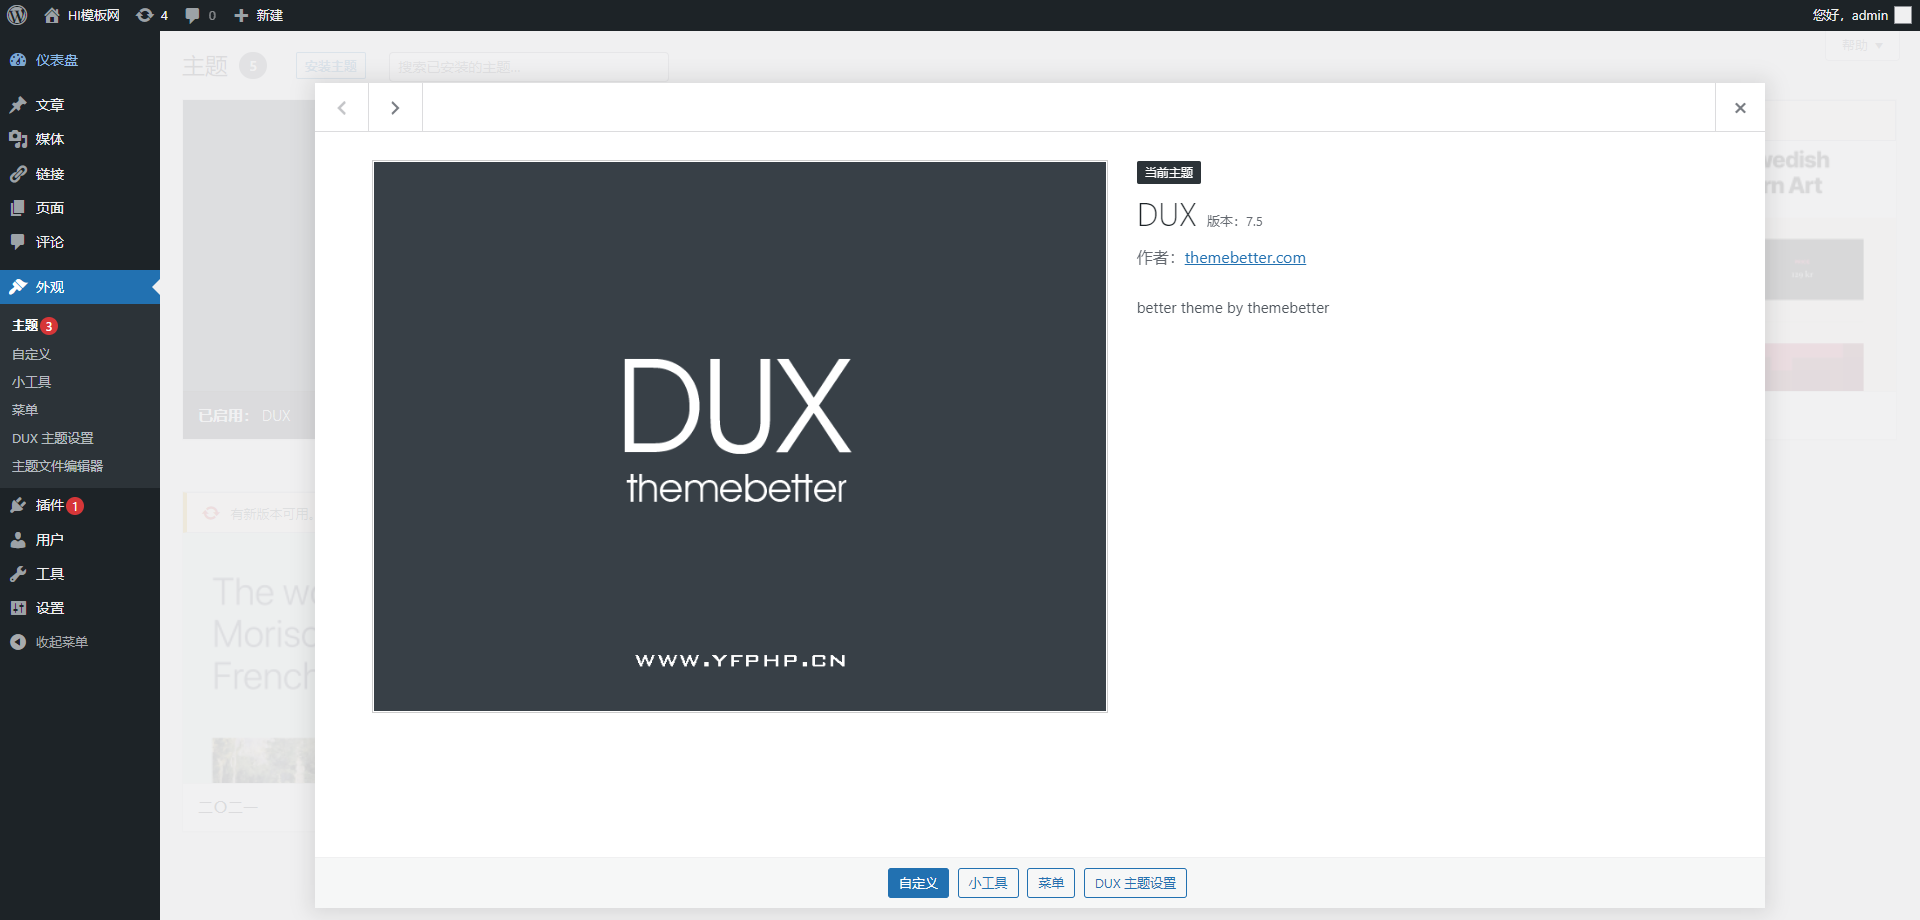
Task: Open 文章 menu item
Action: pyautogui.click(x=80, y=105)
